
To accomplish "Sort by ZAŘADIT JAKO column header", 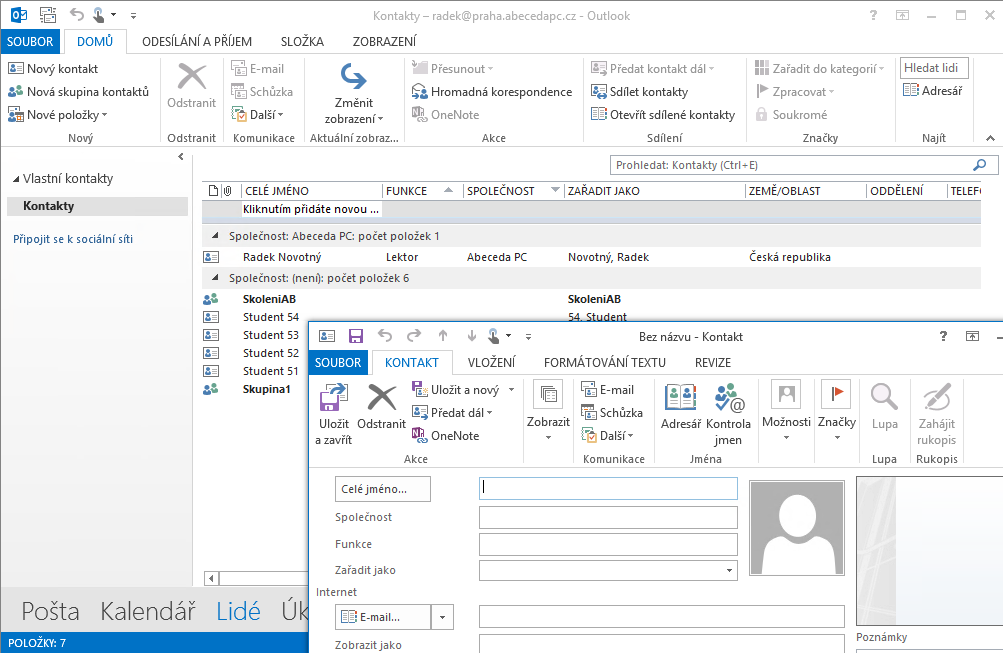I will point(655,191).
